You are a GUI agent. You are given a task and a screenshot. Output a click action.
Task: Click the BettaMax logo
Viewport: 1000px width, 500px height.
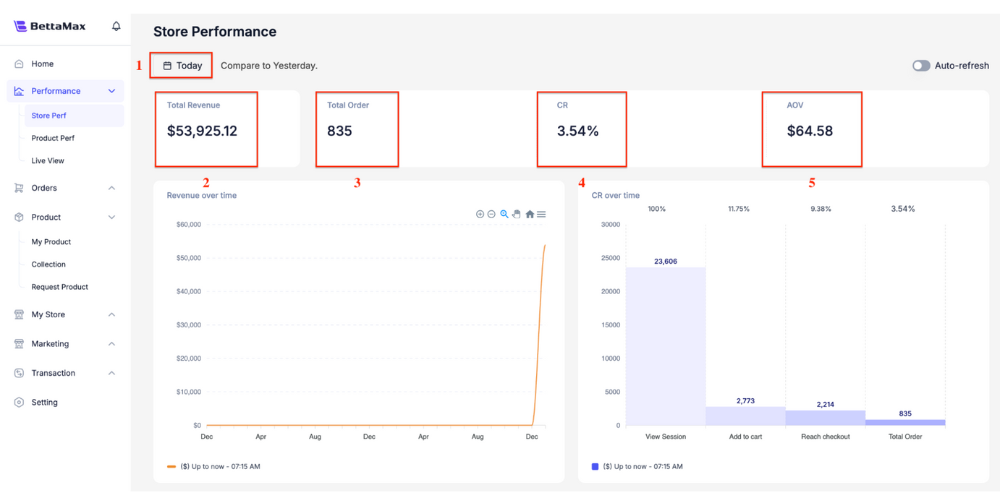click(x=56, y=26)
